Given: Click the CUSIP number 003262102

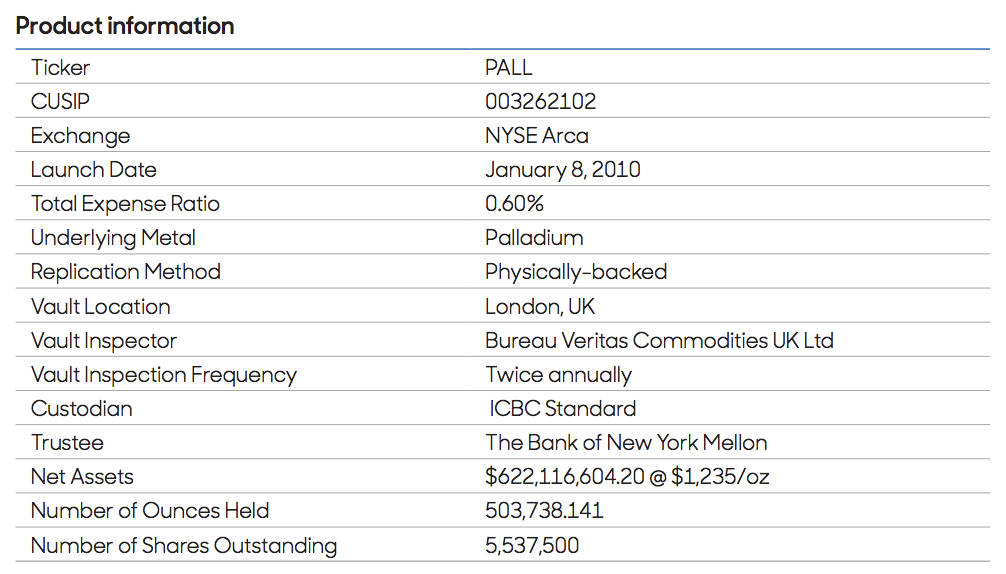Looking at the screenshot, I should point(540,102).
